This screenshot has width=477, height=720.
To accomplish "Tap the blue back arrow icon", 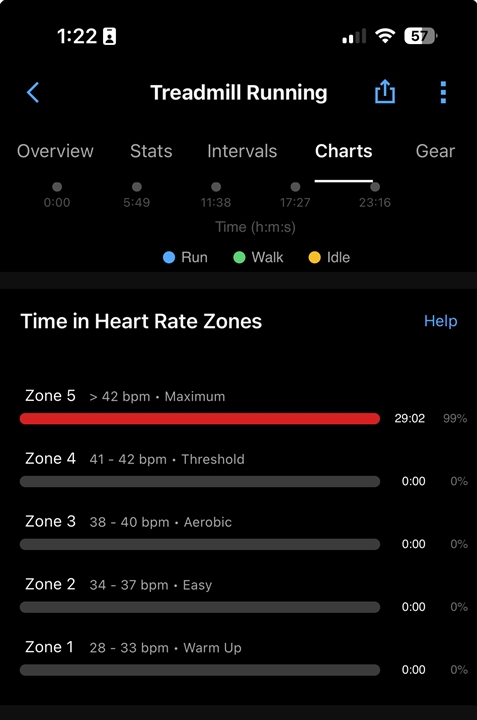I will coord(33,92).
